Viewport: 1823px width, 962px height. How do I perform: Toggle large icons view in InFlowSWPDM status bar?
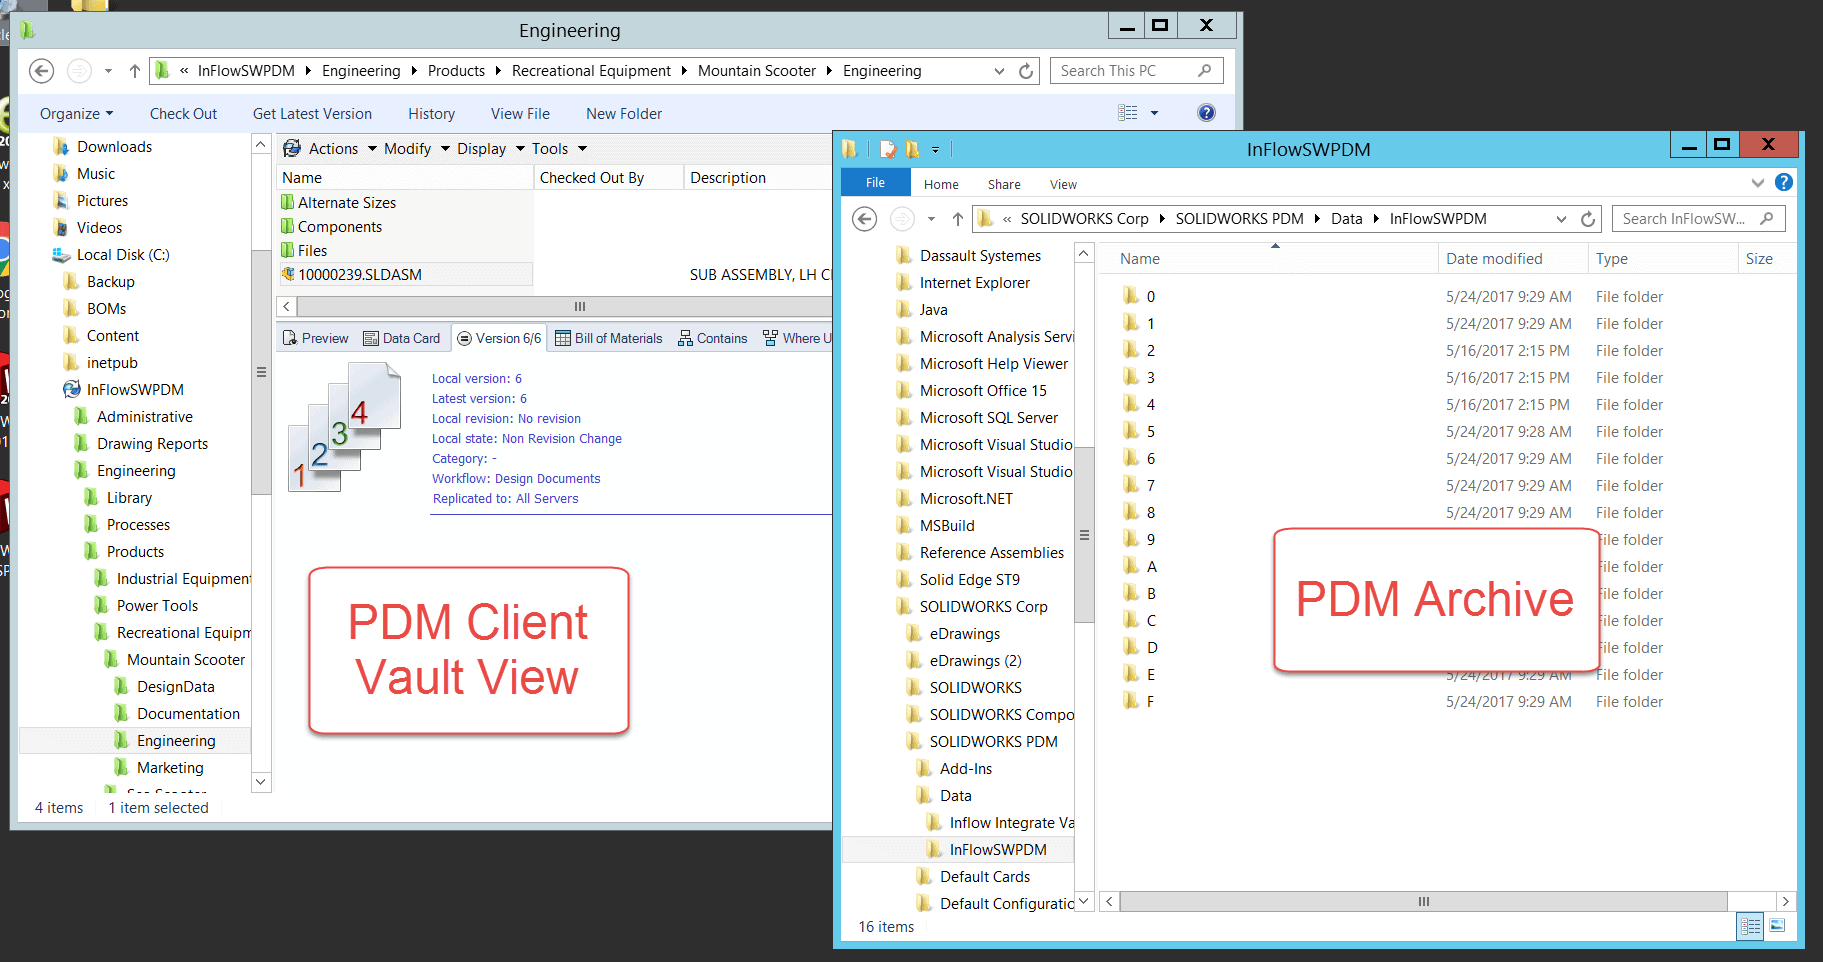pyautogui.click(x=1777, y=926)
